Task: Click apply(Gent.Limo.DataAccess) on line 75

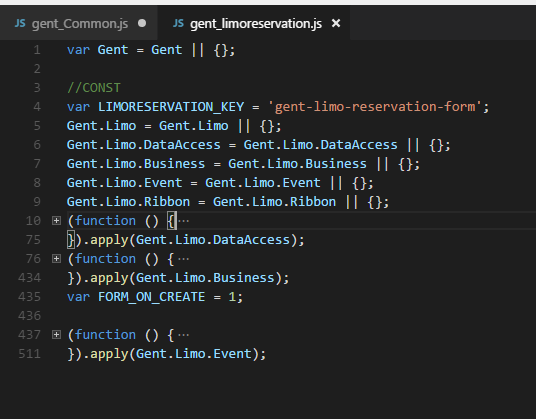Action: pos(193,240)
